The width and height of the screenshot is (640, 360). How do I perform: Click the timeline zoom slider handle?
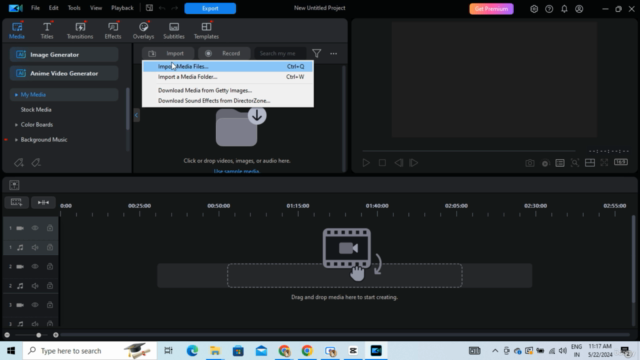coord(39,335)
